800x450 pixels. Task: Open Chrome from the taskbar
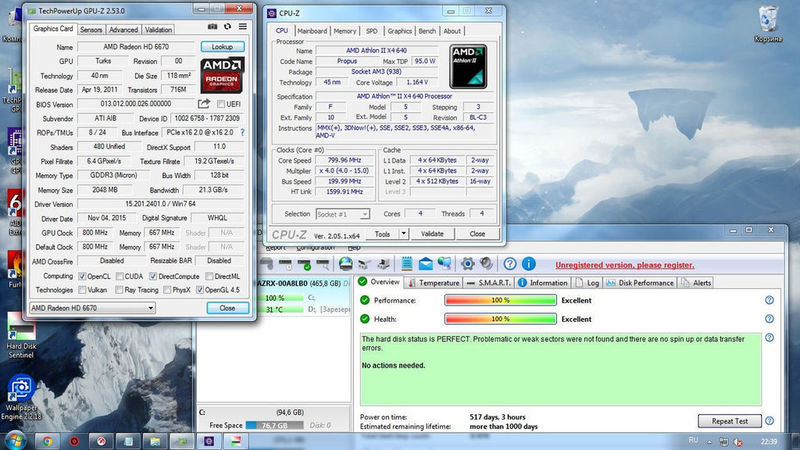click(x=47, y=441)
